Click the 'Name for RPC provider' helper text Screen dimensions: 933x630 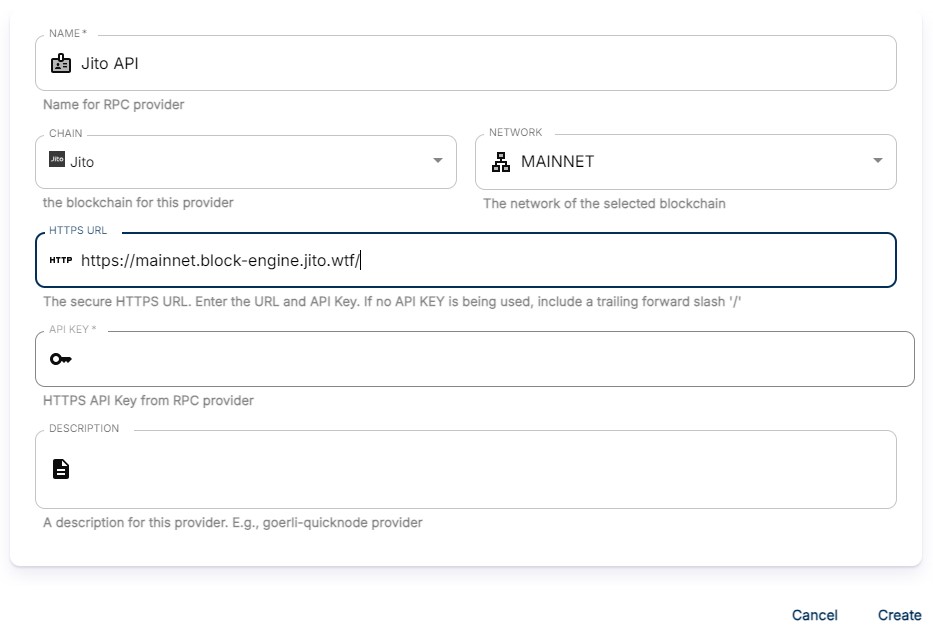(x=114, y=105)
